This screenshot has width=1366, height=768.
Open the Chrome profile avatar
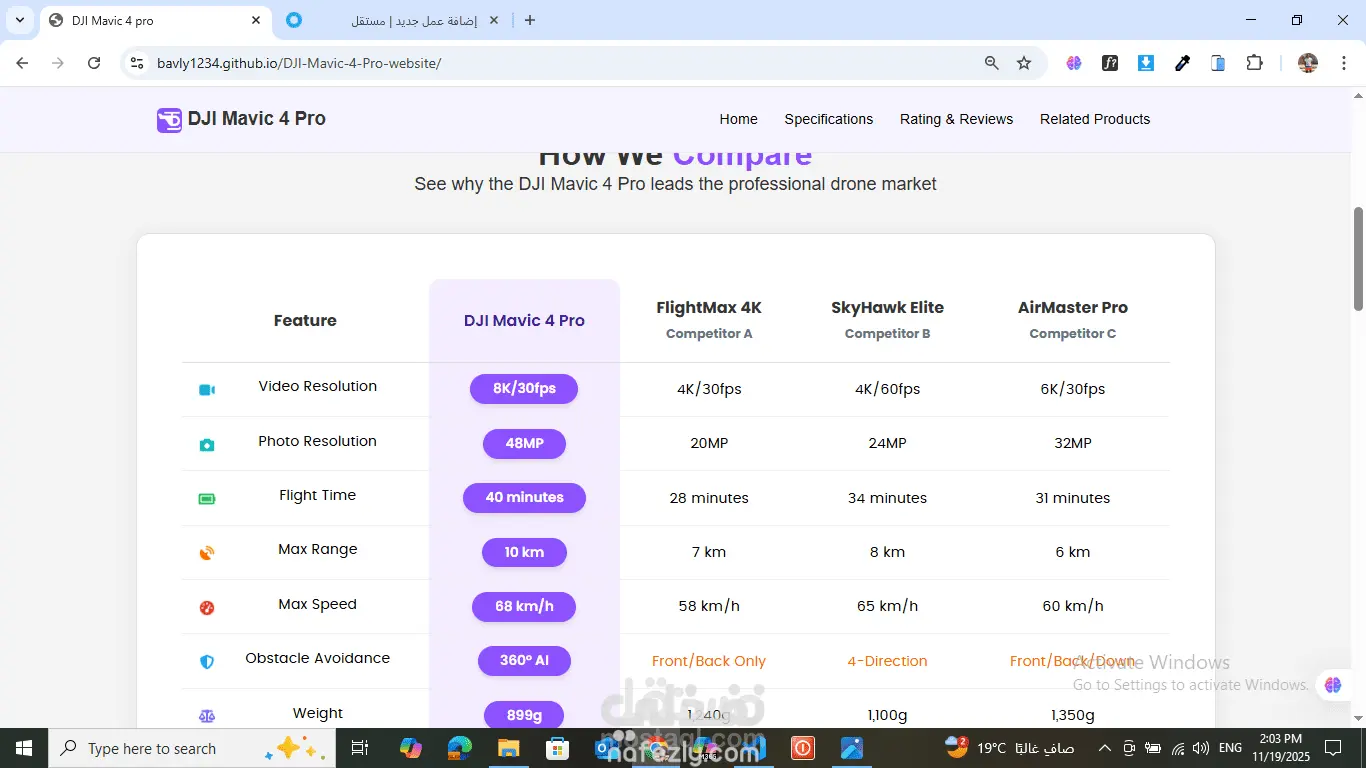1308,63
